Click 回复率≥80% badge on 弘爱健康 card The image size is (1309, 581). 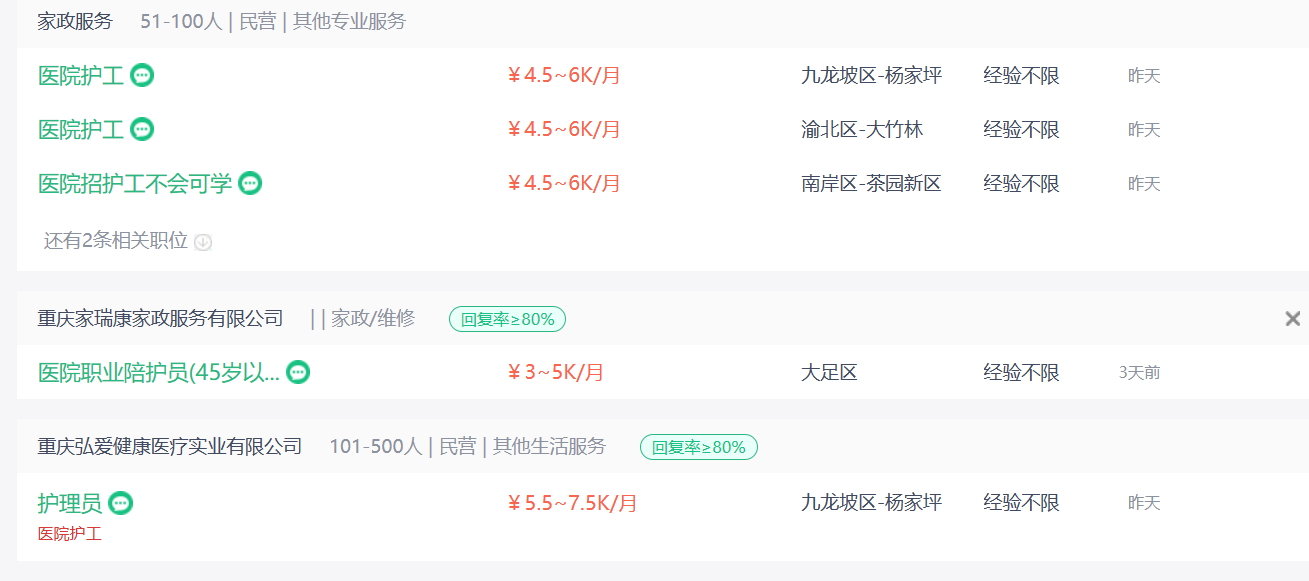[699, 447]
